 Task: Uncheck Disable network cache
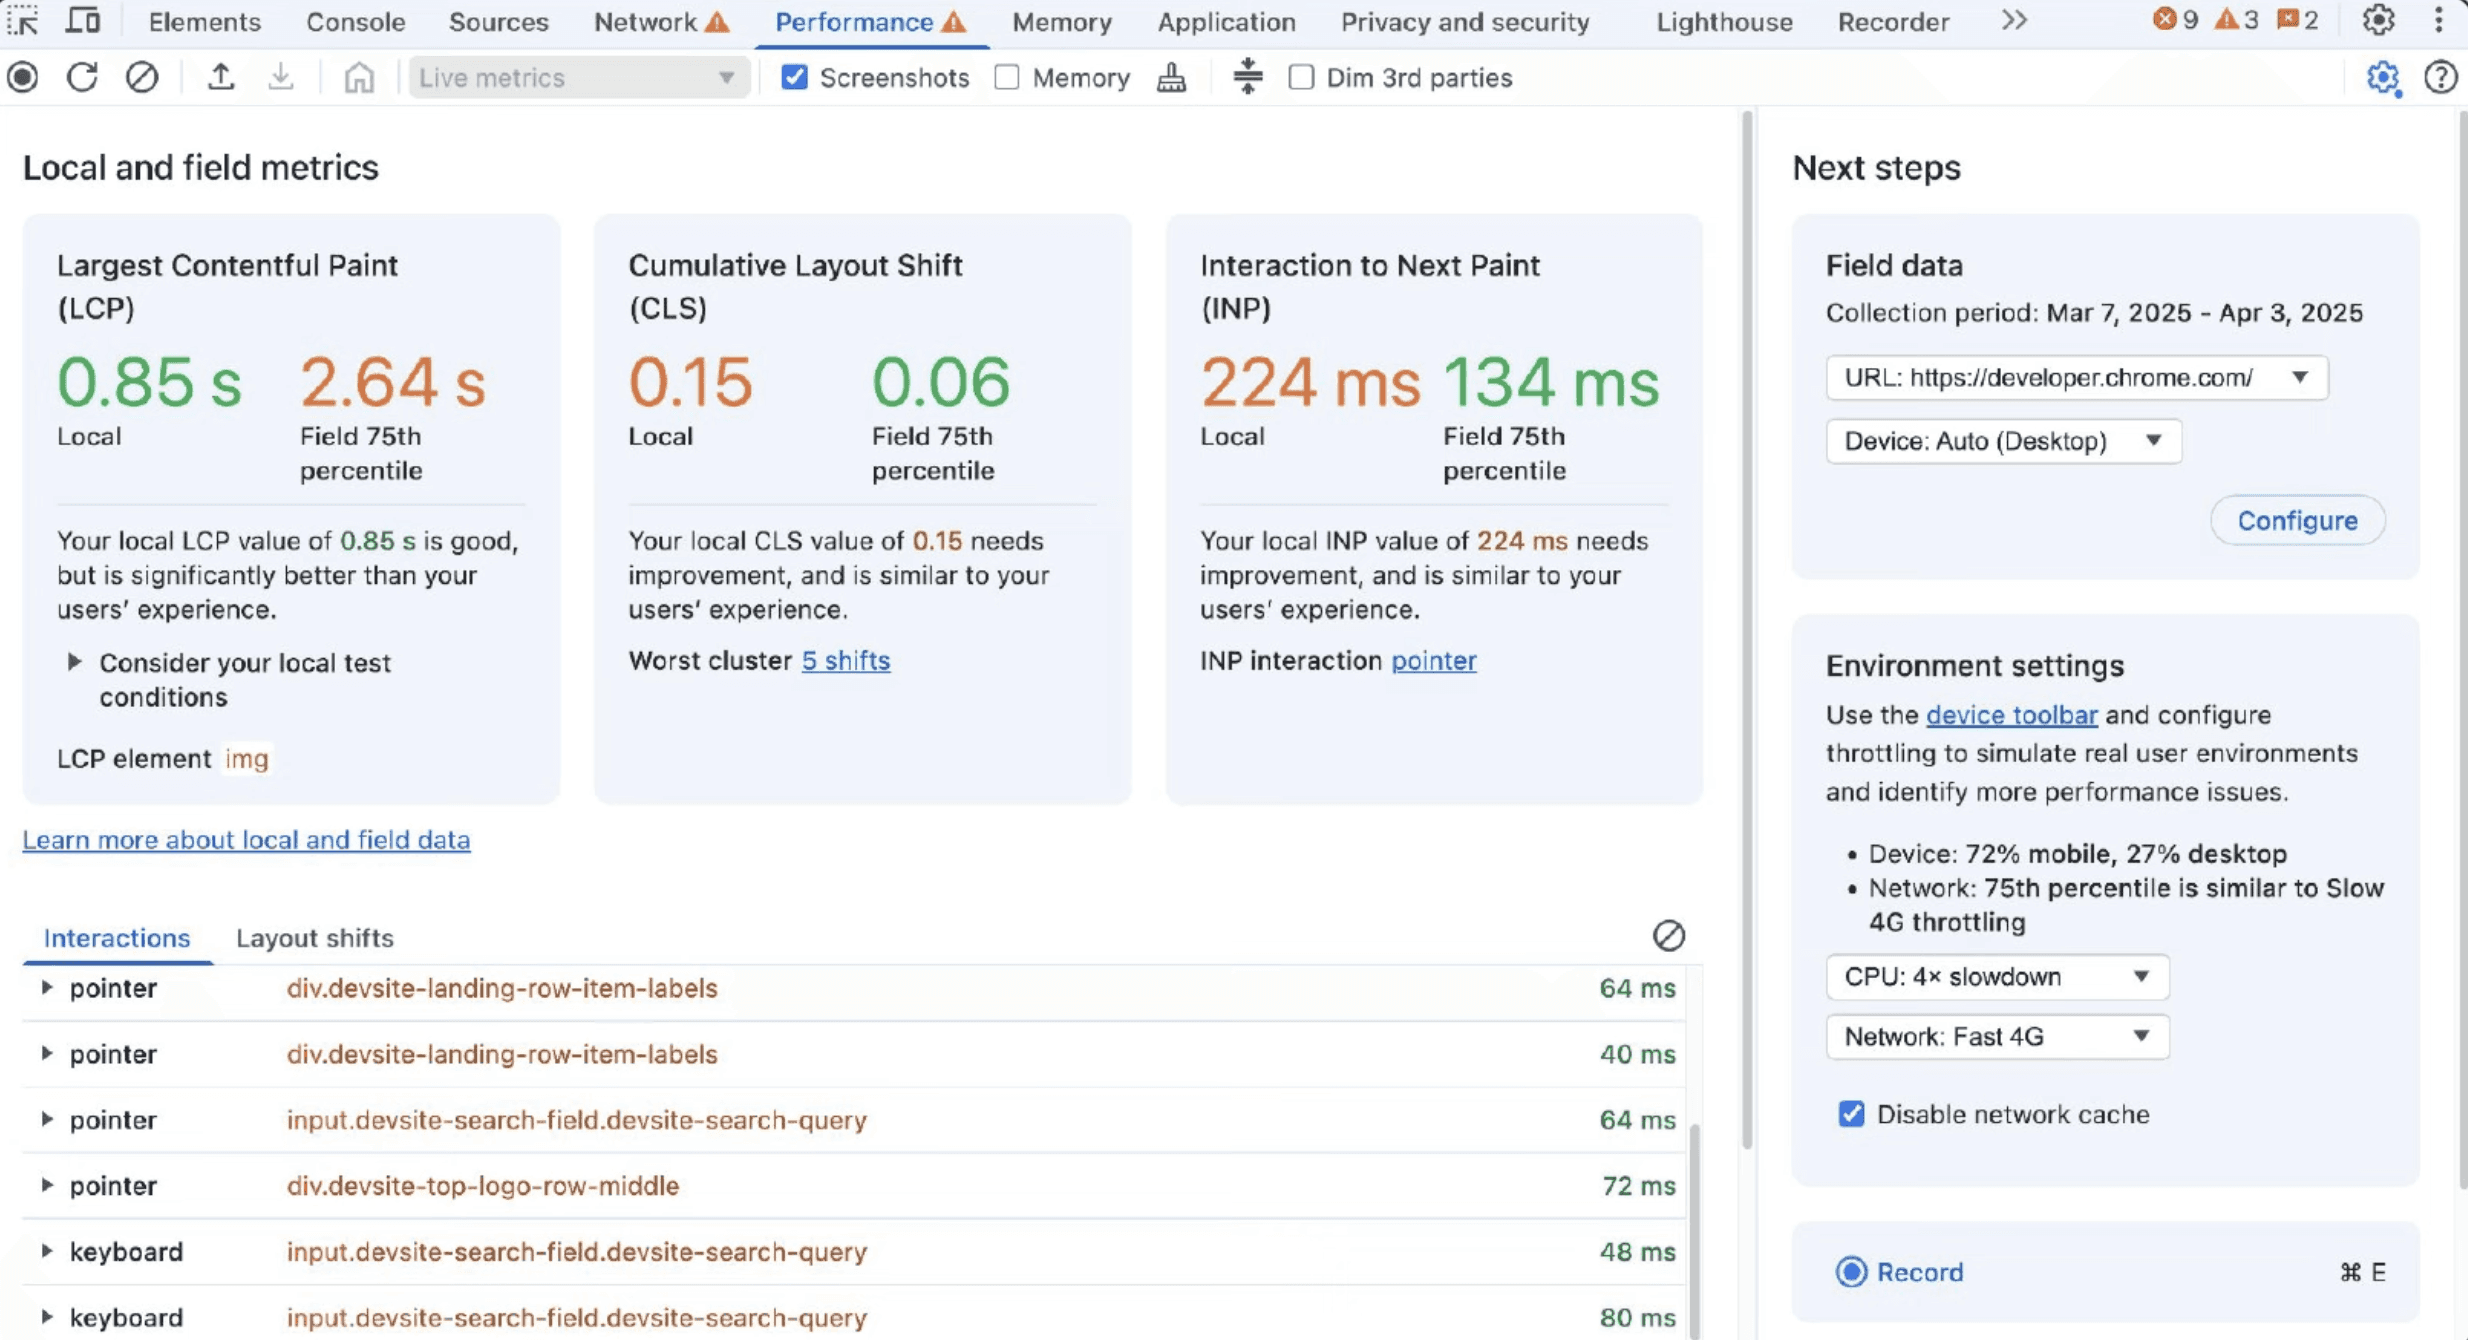[1851, 1114]
